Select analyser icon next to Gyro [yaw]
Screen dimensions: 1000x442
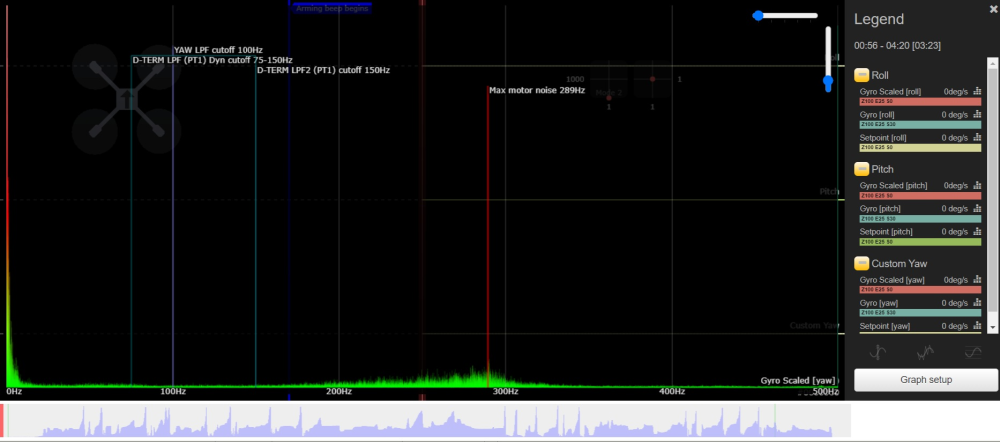(977, 303)
